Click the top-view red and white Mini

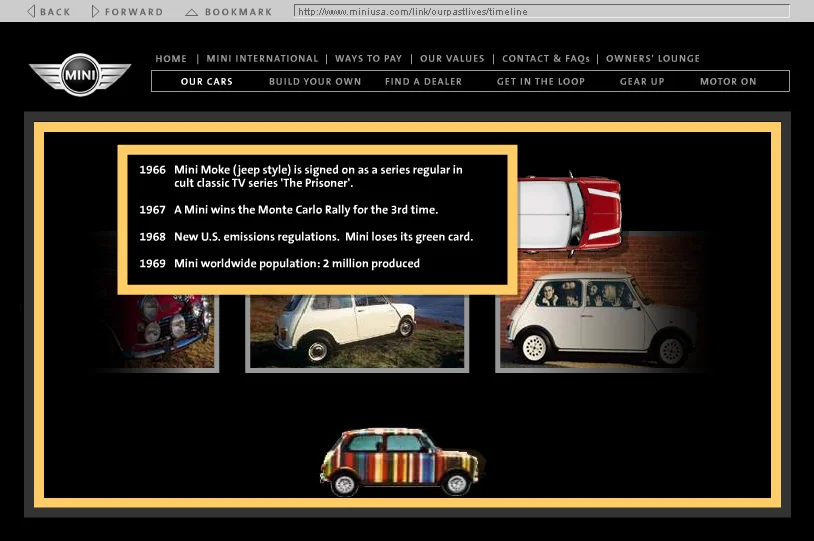pyautogui.click(x=569, y=214)
